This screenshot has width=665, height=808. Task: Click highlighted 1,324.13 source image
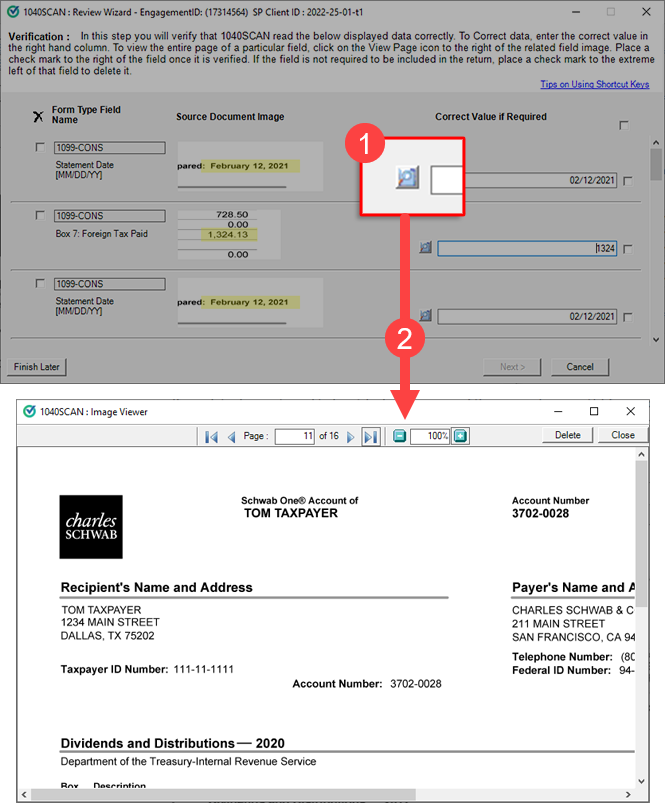[228, 234]
